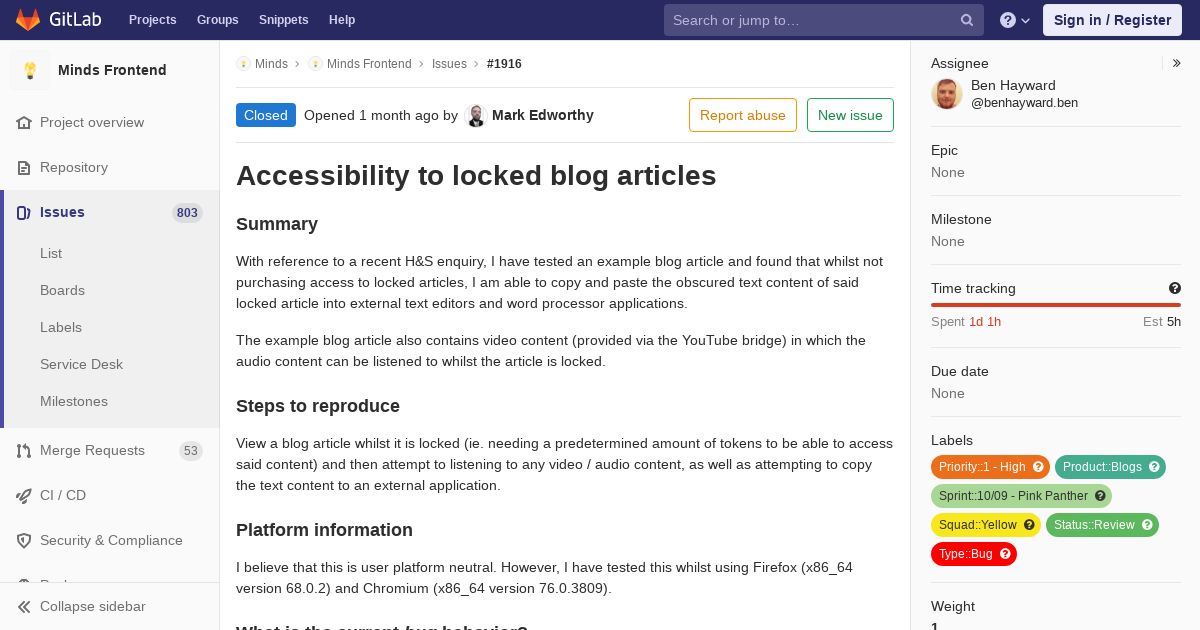Image resolution: width=1200 pixels, height=630 pixels.
Task: Click the Issues count badge 803
Action: [187, 213]
